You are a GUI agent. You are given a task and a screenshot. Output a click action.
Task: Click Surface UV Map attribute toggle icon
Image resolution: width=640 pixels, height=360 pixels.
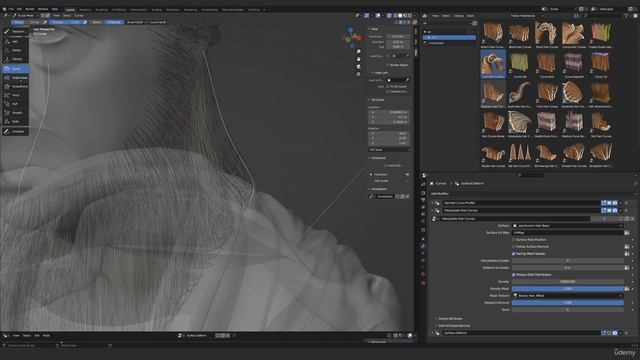click(627, 233)
